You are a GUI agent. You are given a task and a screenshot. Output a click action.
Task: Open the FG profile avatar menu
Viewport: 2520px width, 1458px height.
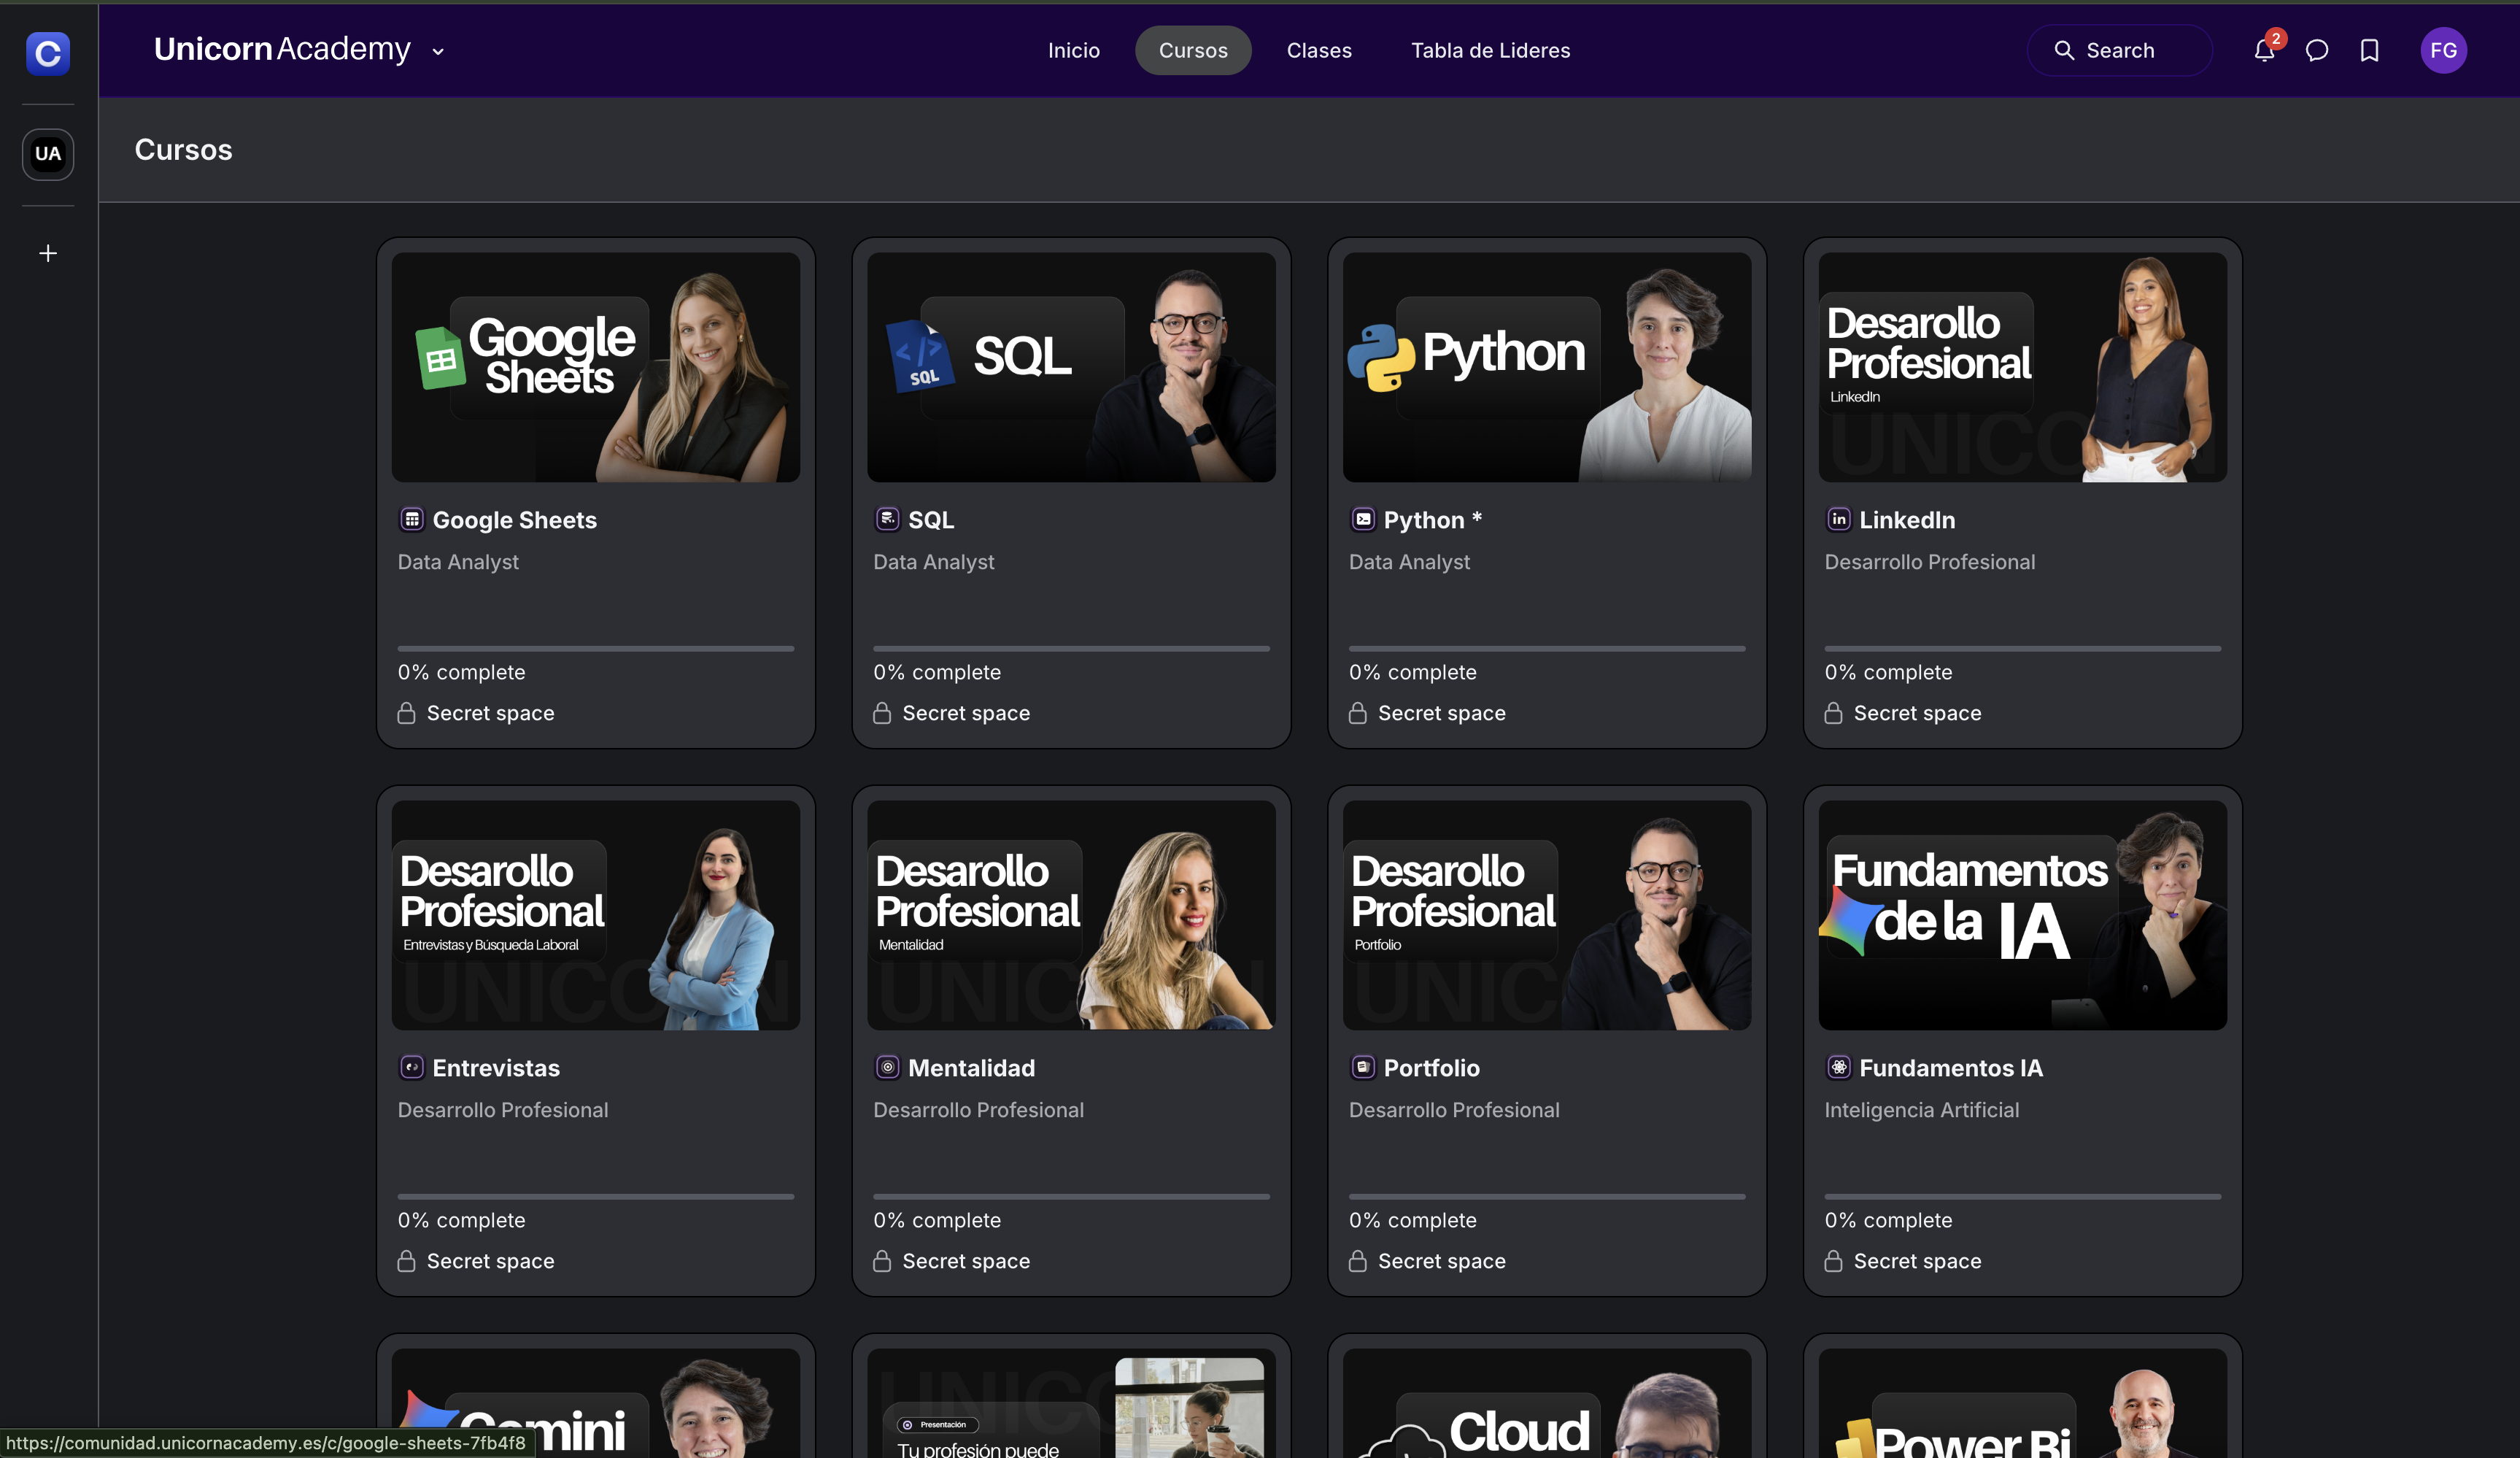pyautogui.click(x=2443, y=50)
